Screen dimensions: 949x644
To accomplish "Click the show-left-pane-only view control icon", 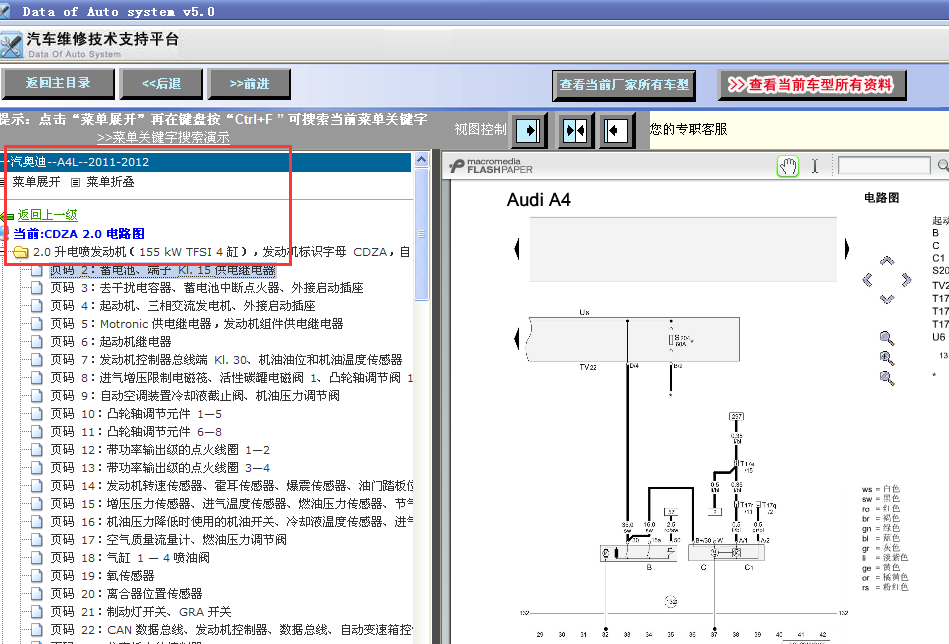I will pos(616,130).
